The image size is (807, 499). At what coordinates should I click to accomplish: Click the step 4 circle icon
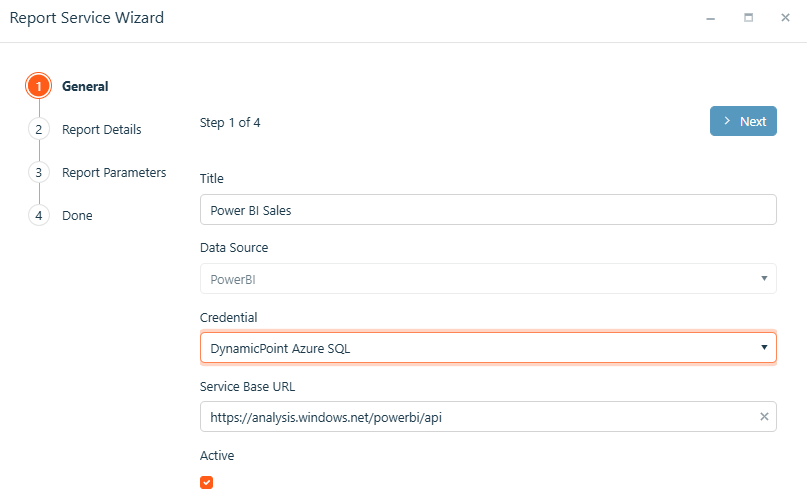[39, 215]
